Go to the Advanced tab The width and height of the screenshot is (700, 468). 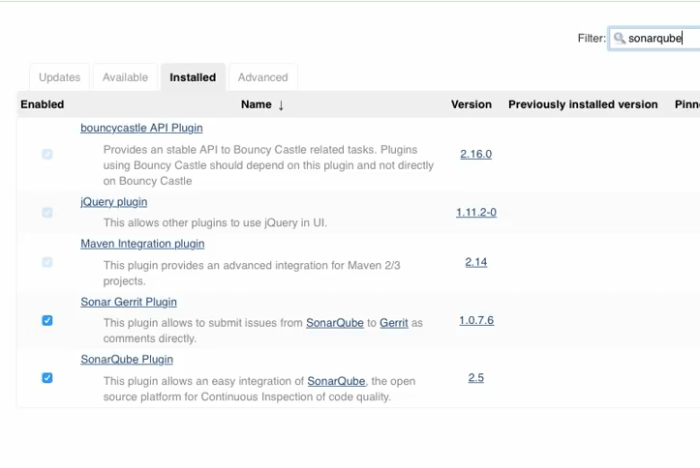[x=262, y=77]
